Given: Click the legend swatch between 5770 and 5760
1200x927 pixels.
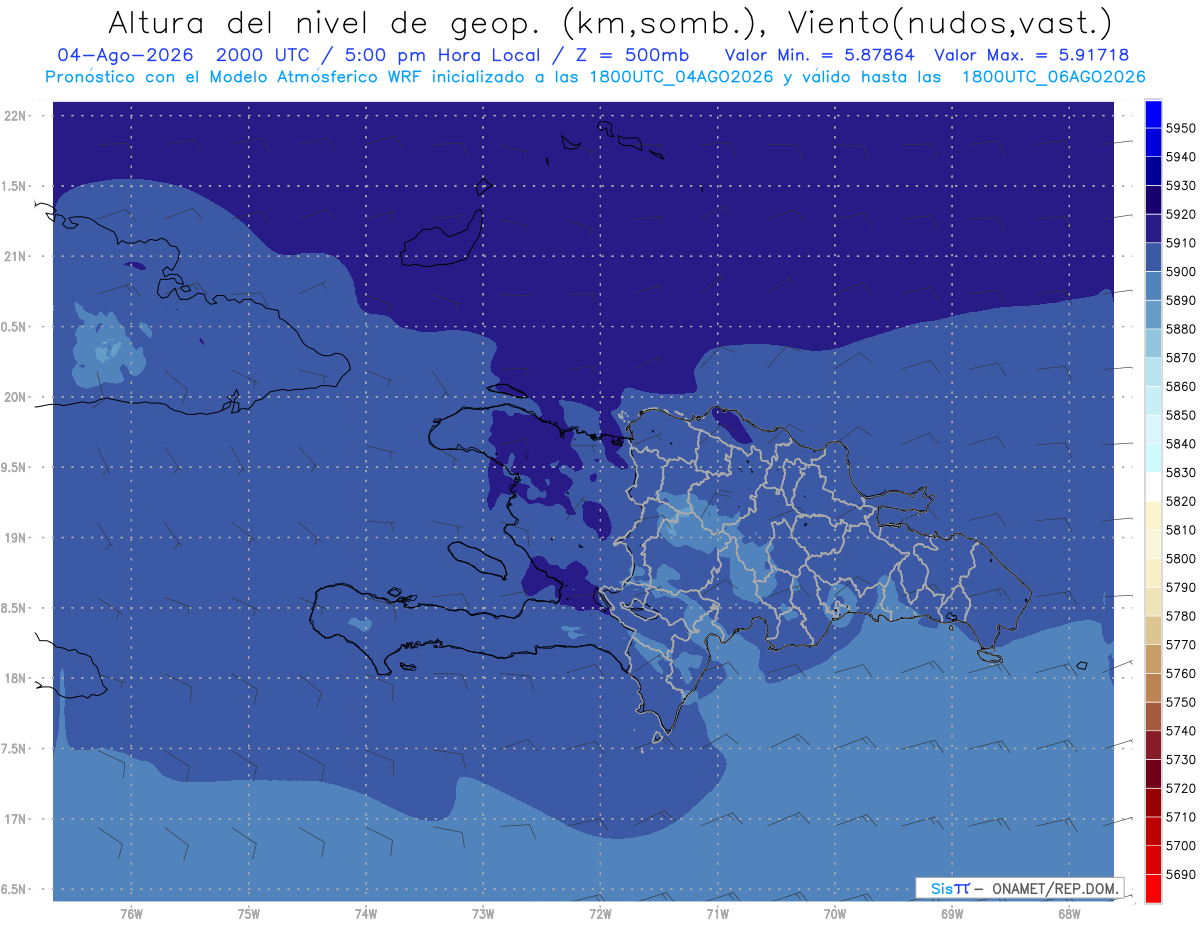Looking at the screenshot, I should (1153, 659).
